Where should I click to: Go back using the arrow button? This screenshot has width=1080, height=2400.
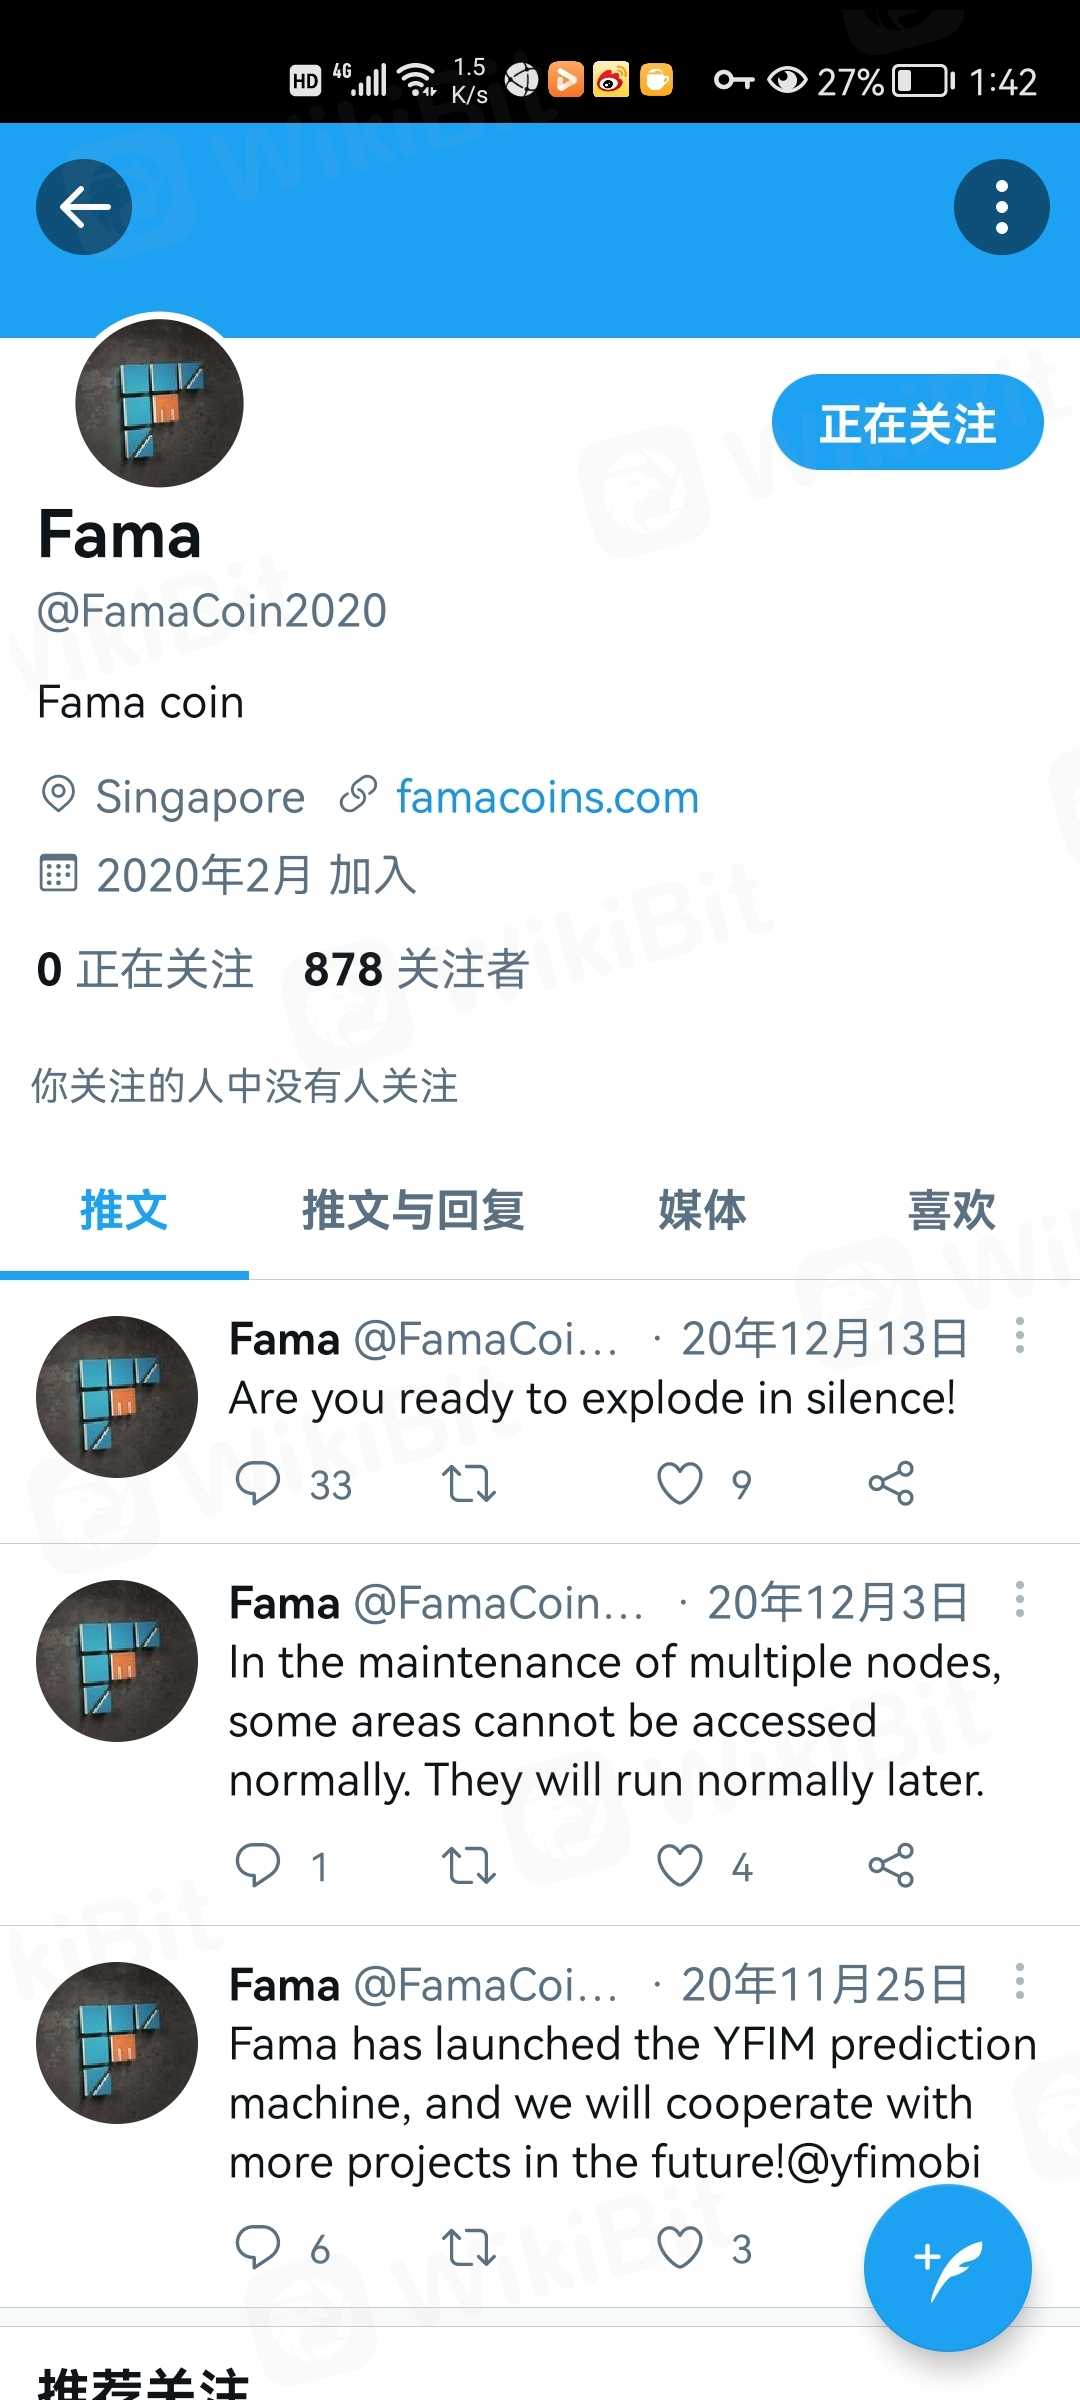tap(84, 207)
